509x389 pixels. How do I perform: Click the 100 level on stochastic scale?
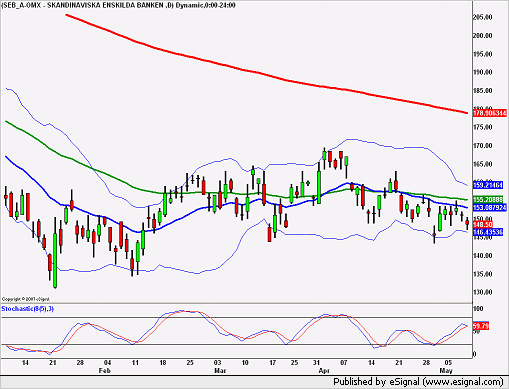[478, 309]
